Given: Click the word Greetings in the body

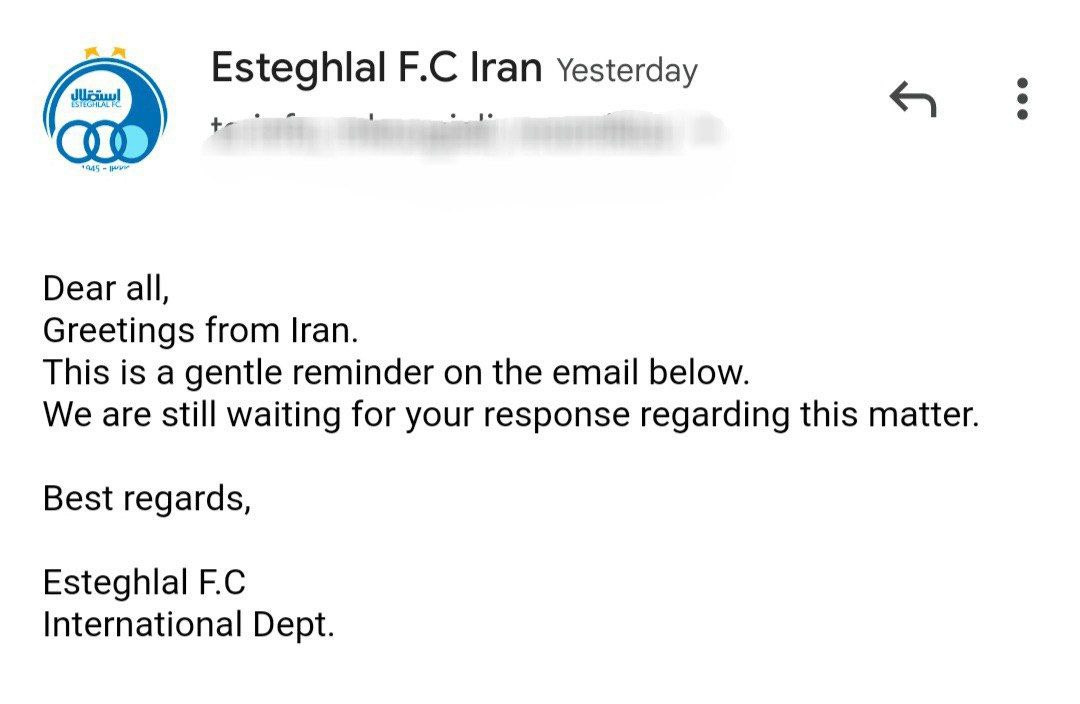Looking at the screenshot, I should coord(117,330).
